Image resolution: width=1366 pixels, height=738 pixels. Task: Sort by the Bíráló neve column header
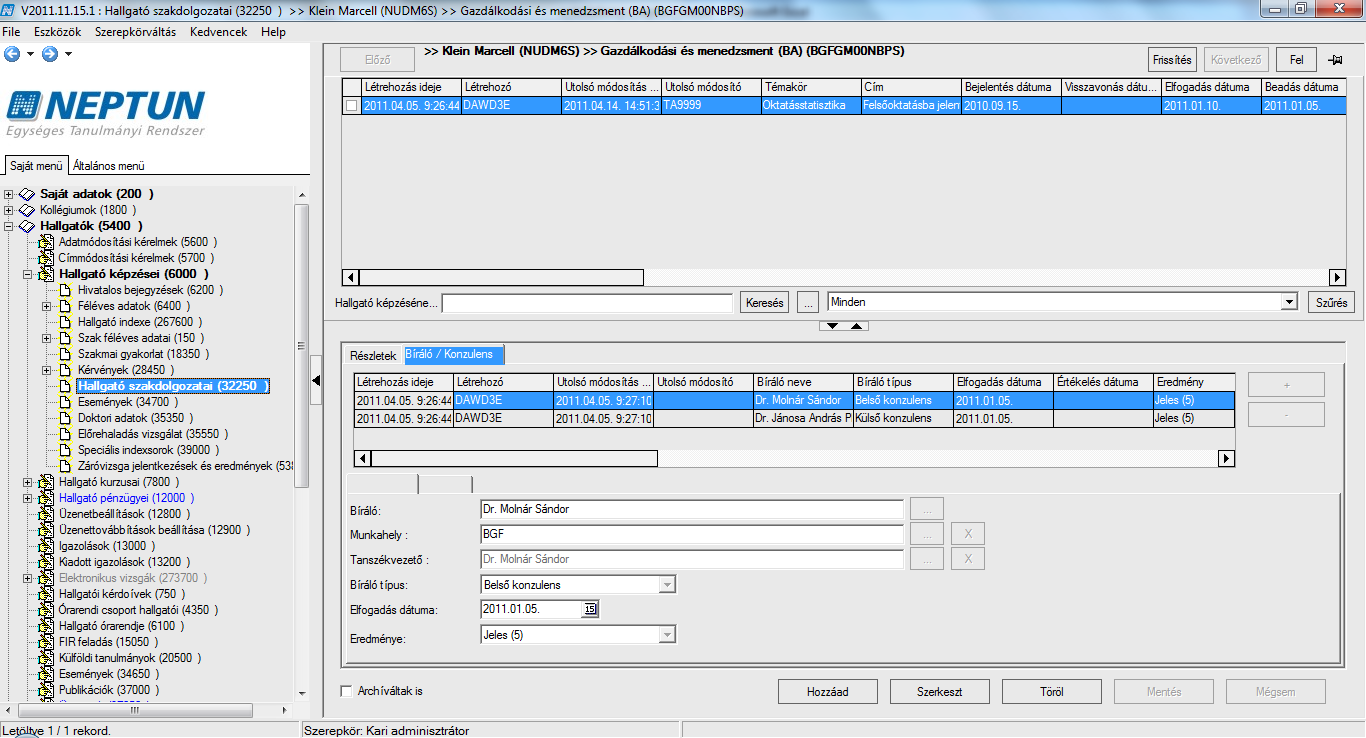803,382
